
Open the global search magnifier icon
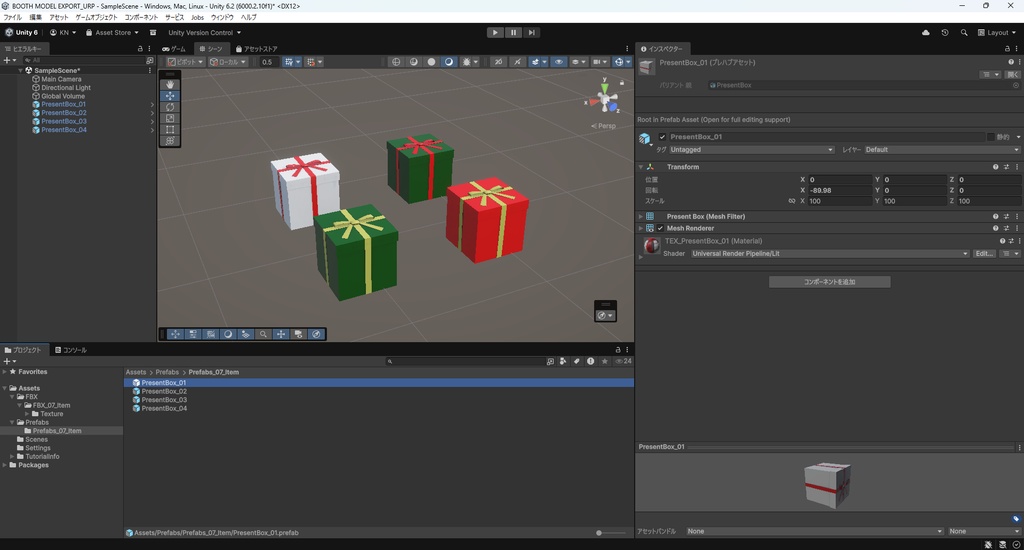964,33
